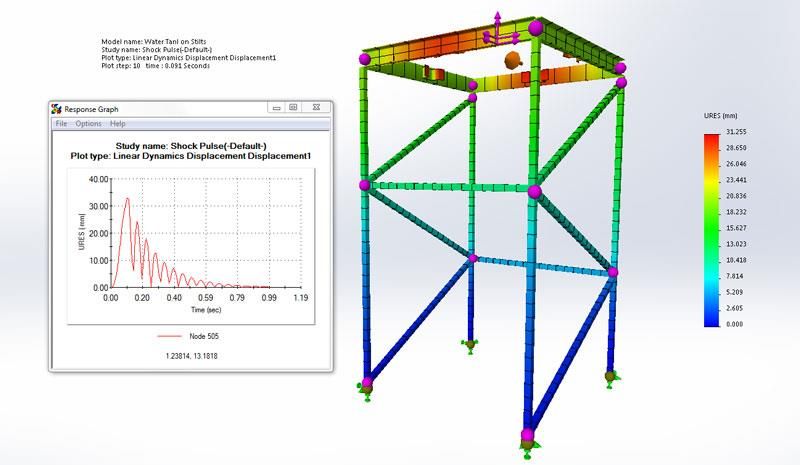
Task: Select the fixture symbol at the rightmost leg base
Action: pyautogui.click(x=610, y=377)
